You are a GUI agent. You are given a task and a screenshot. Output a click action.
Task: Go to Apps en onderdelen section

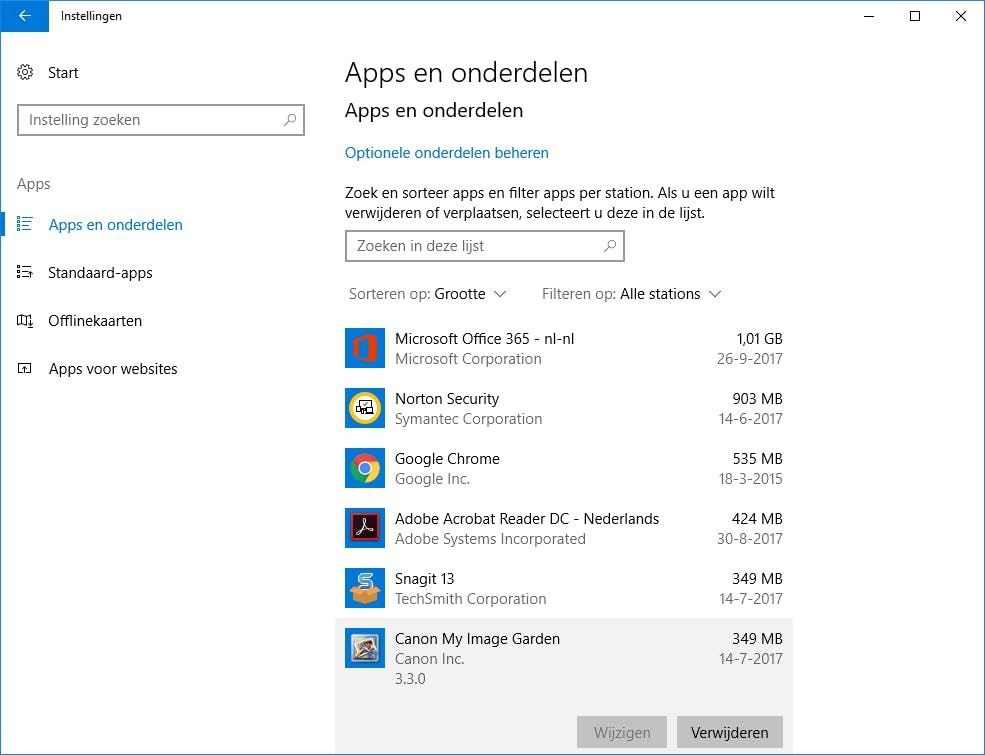(116, 224)
